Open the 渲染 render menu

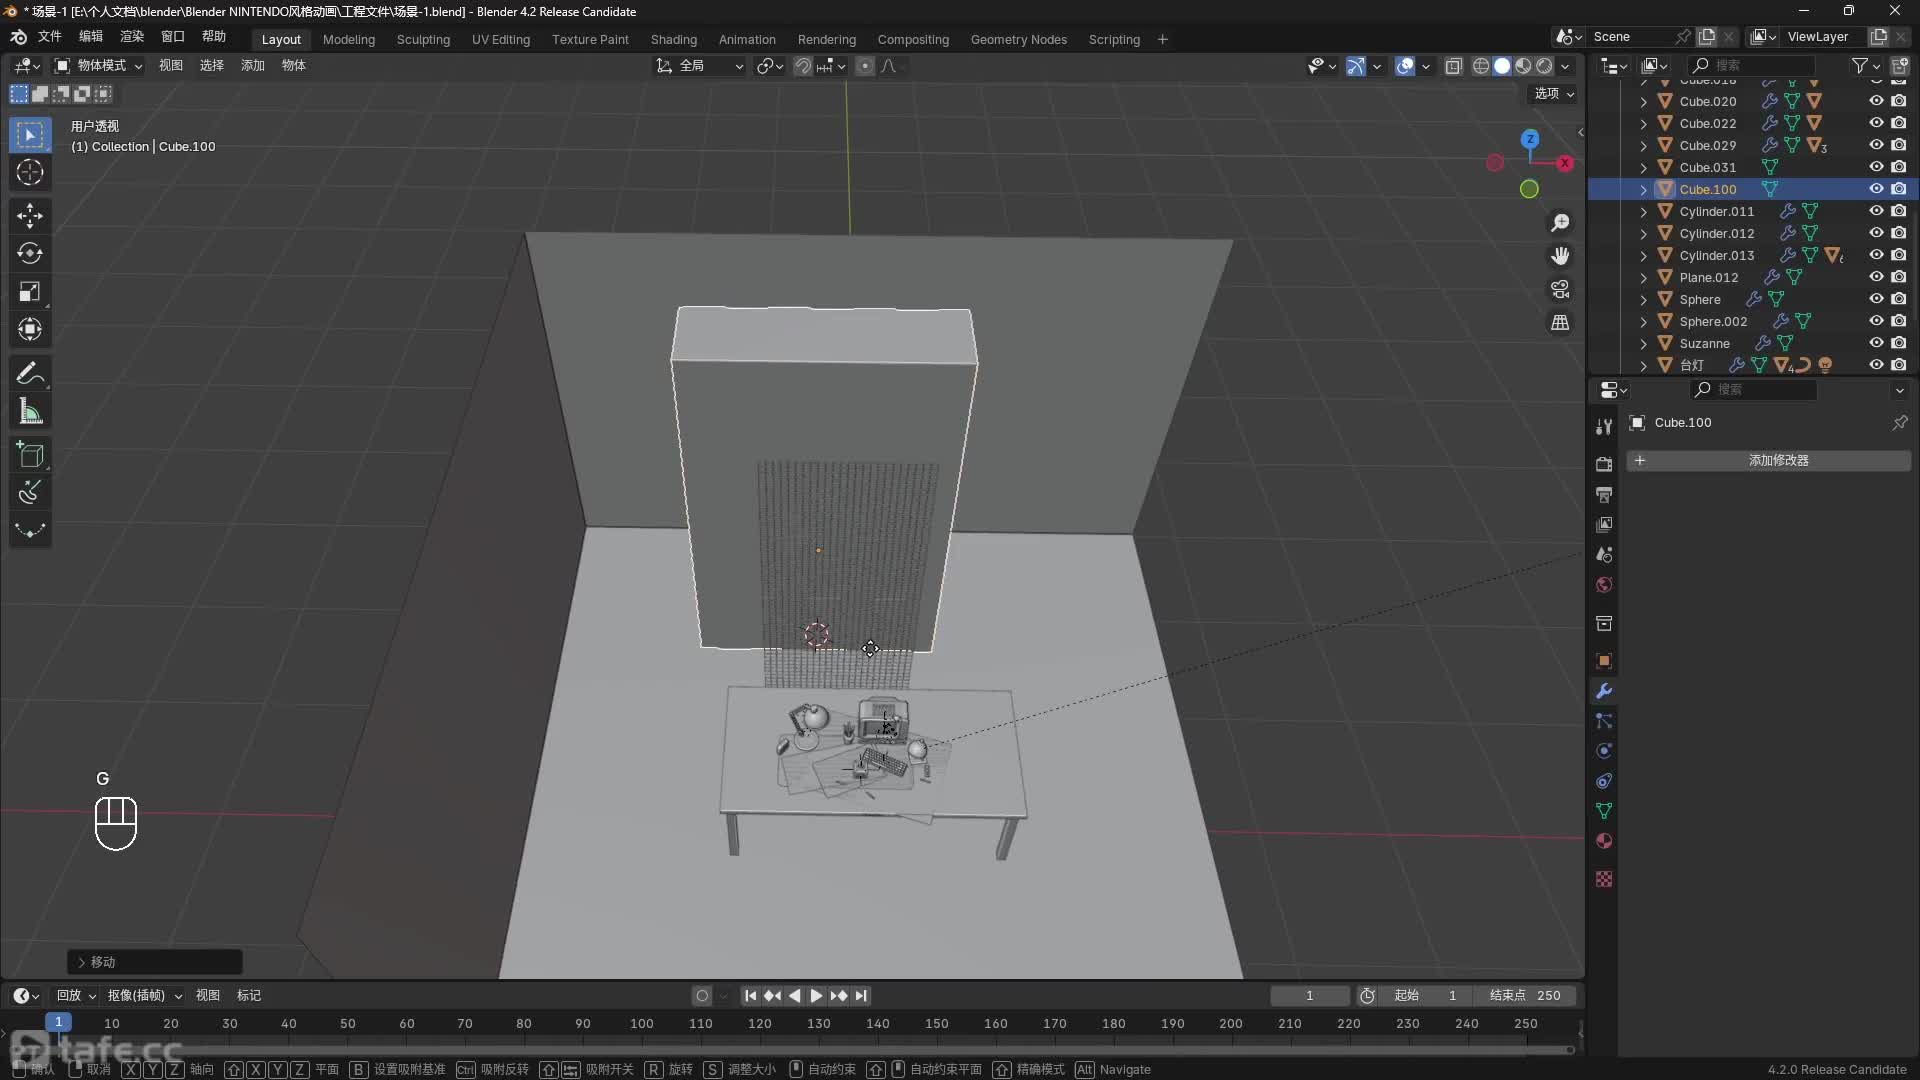132,36
